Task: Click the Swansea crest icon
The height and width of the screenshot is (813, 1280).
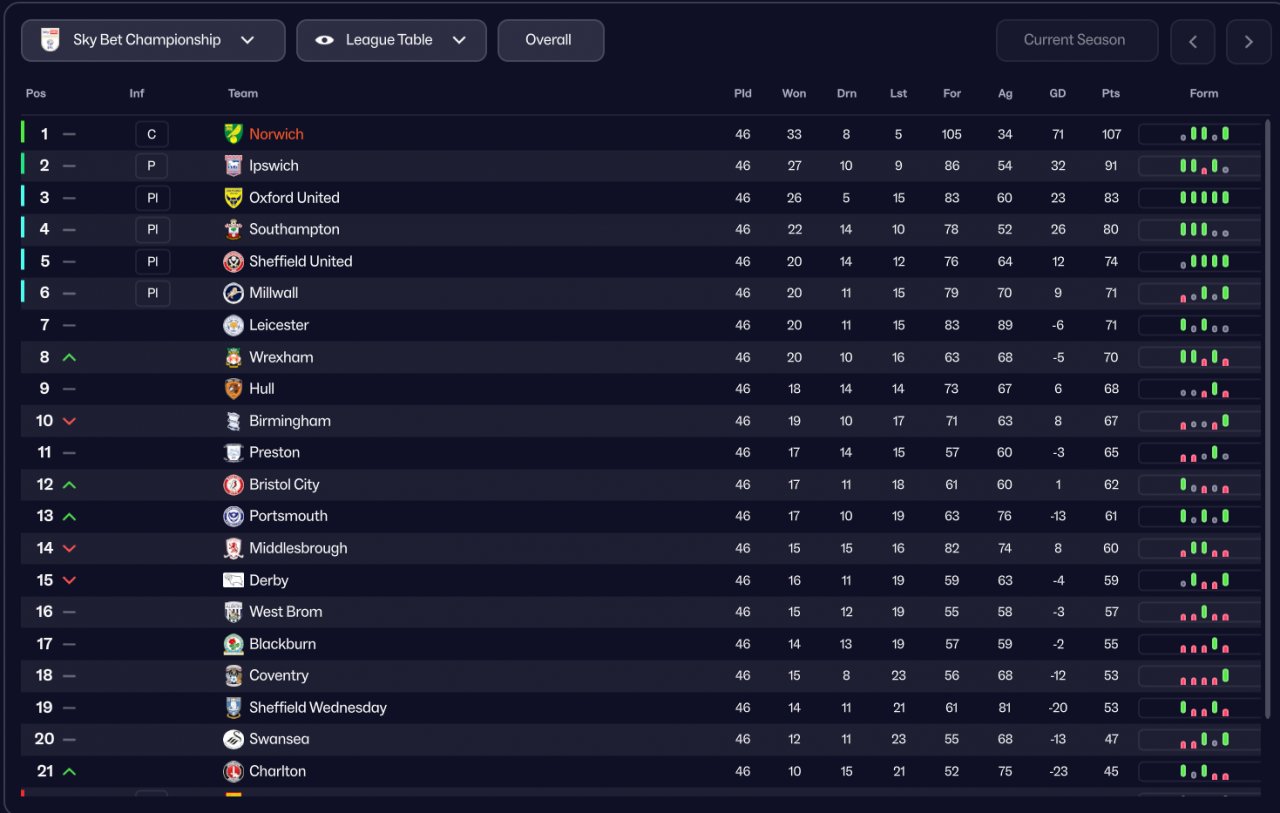Action: click(x=233, y=739)
